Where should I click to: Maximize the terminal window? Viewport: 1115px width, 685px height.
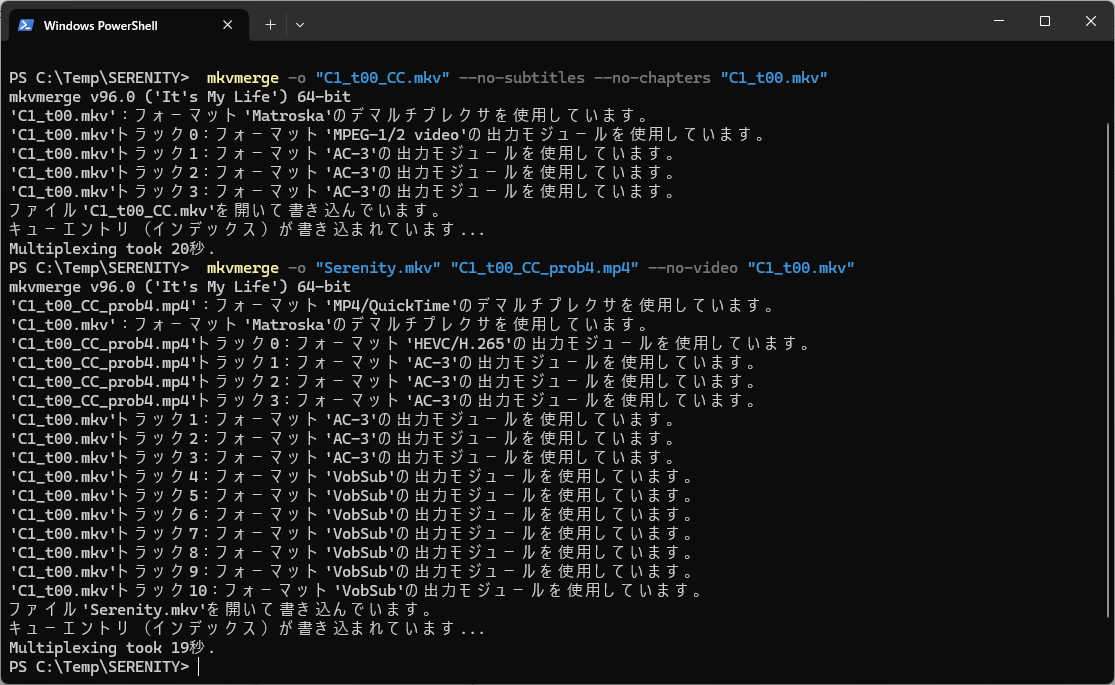1045,21
